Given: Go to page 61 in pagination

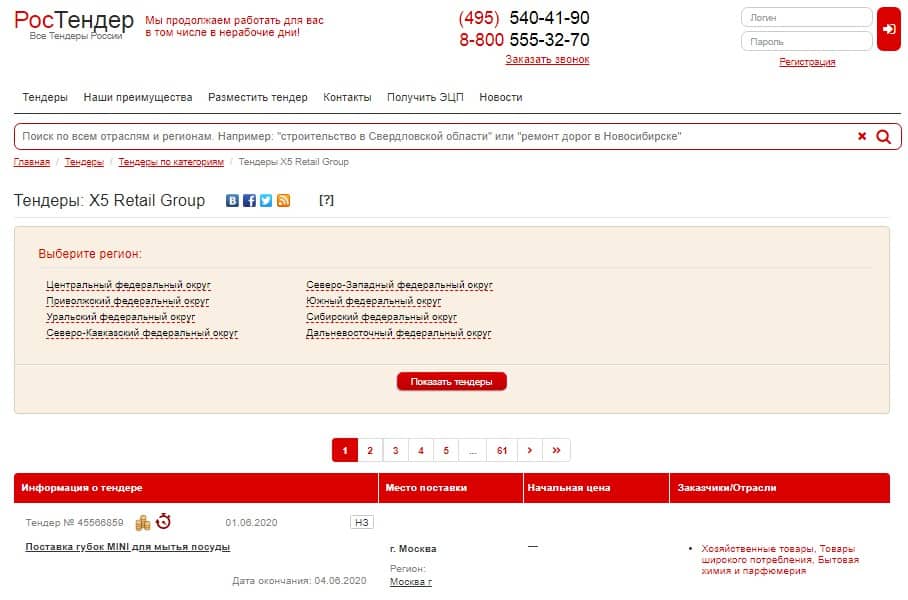Looking at the screenshot, I should 502,450.
